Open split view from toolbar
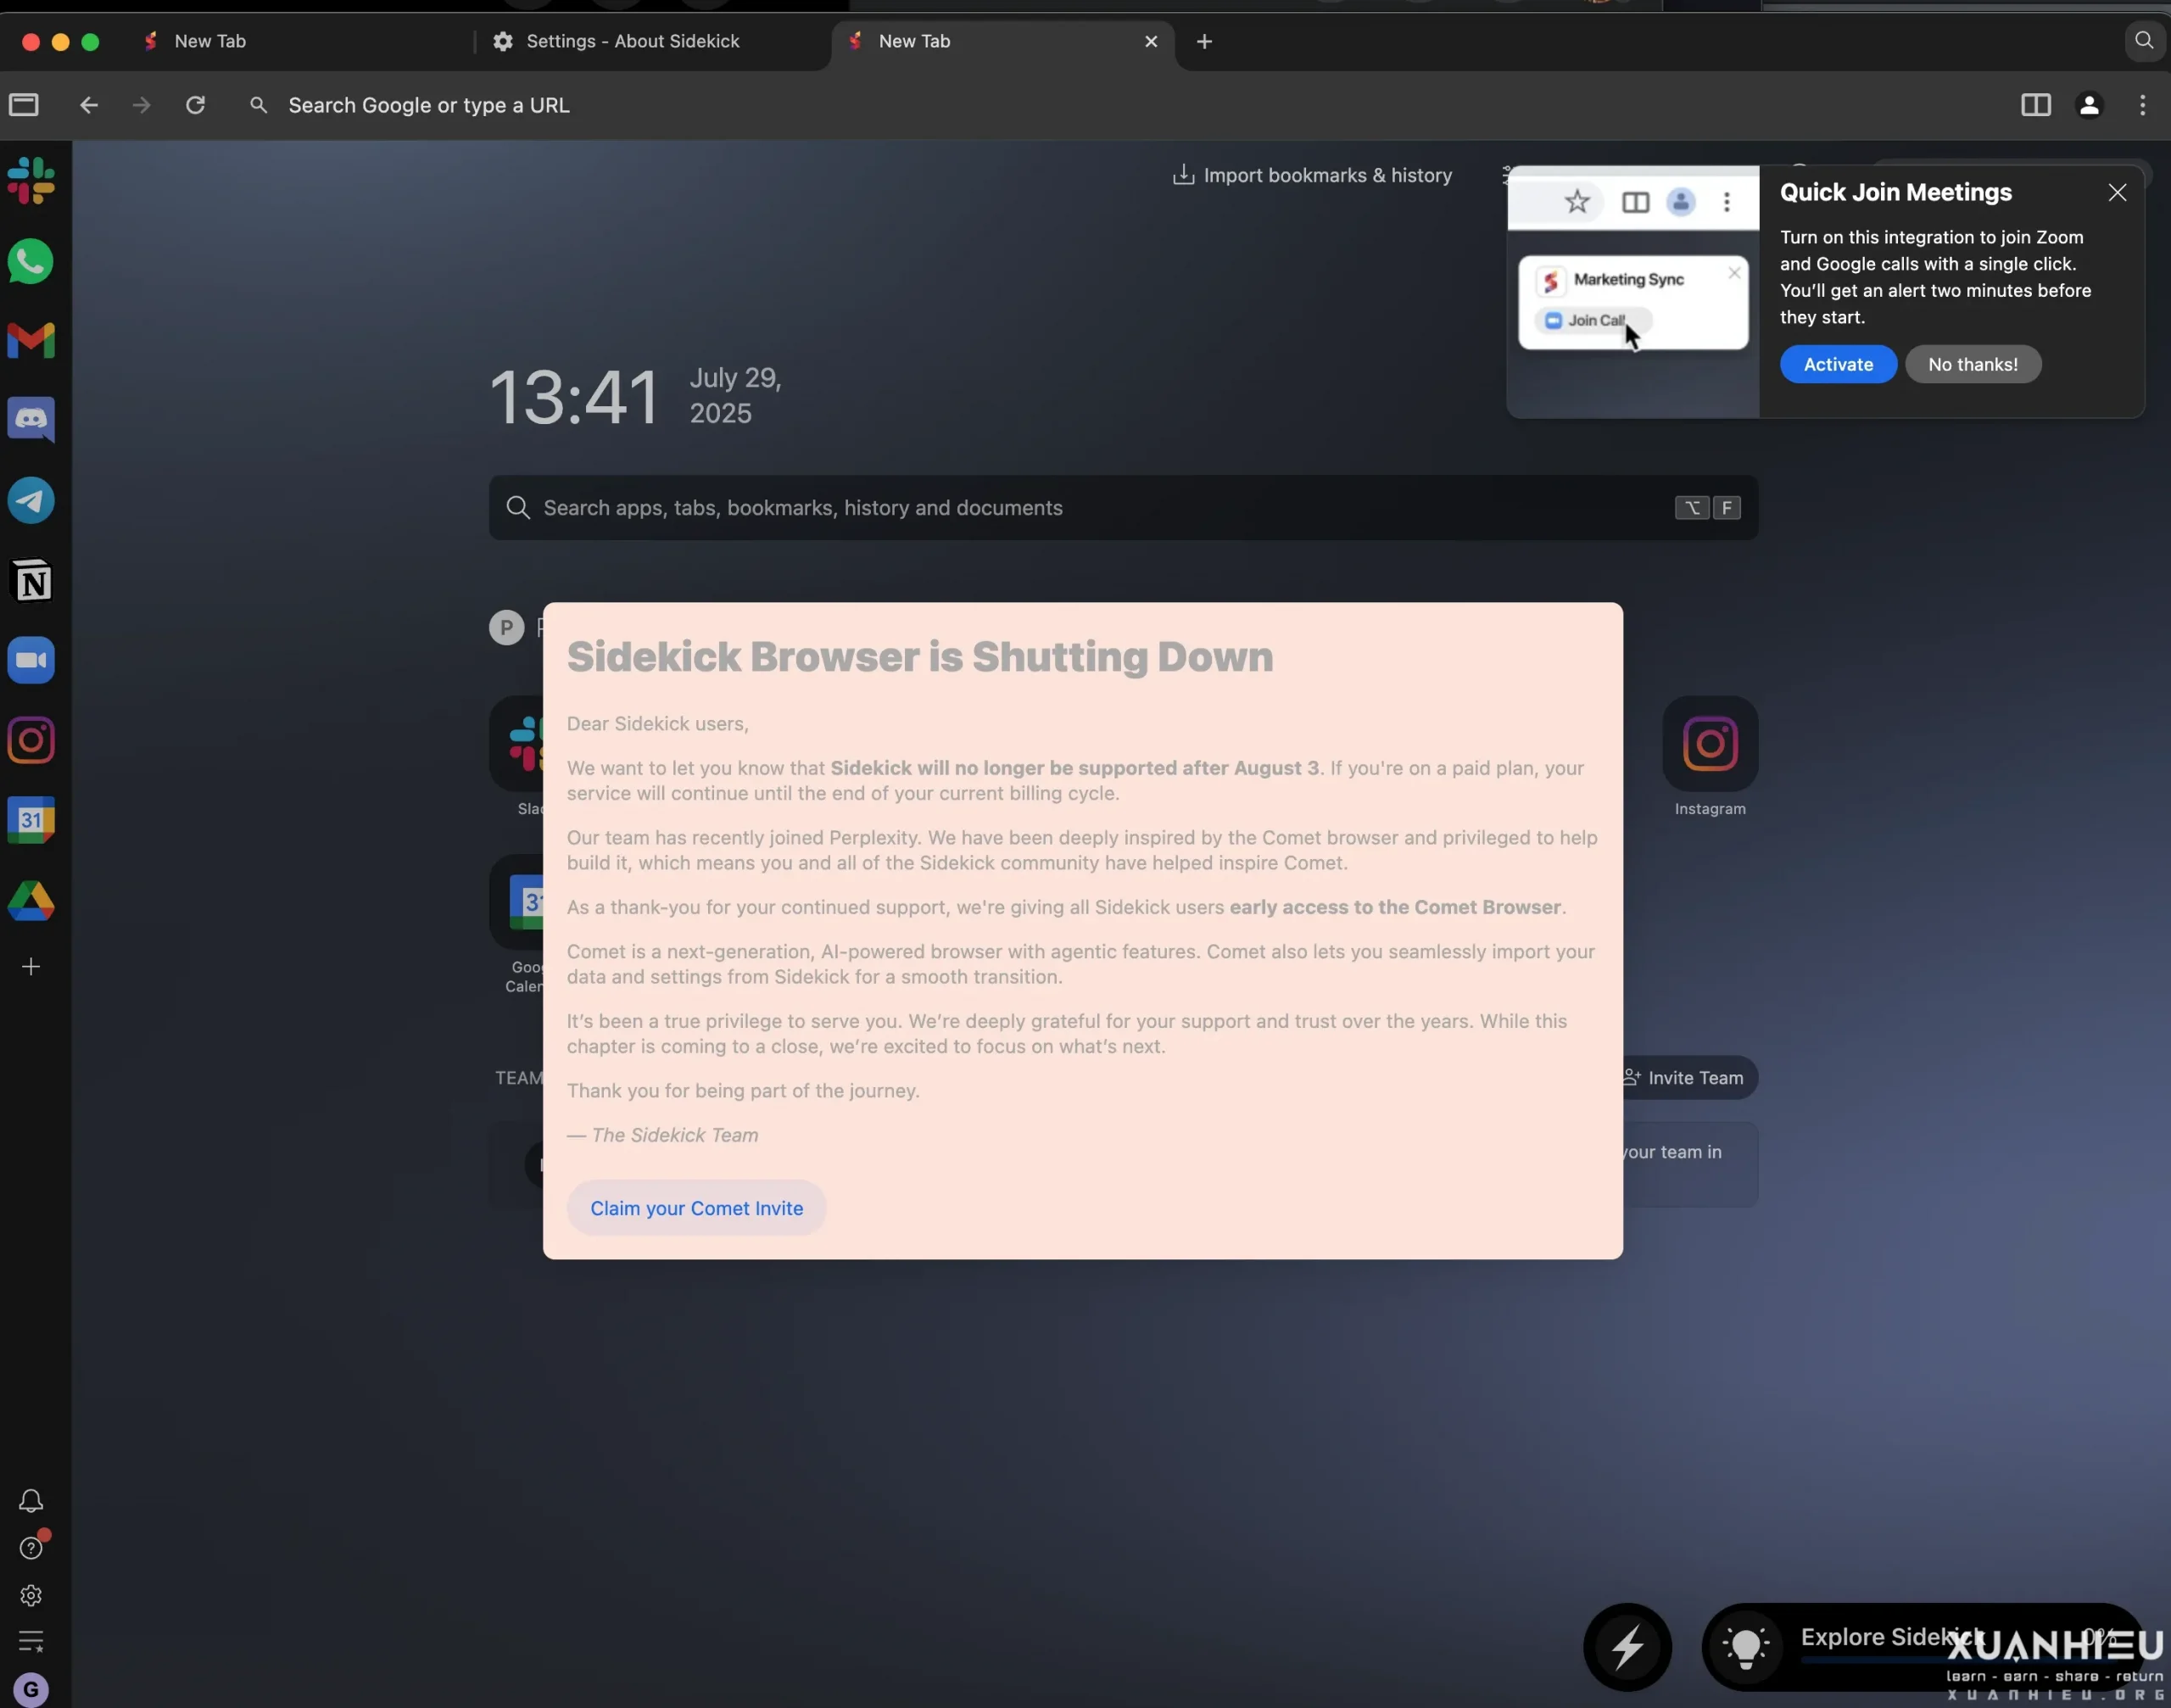This screenshot has width=2171, height=1708. 2036,105
